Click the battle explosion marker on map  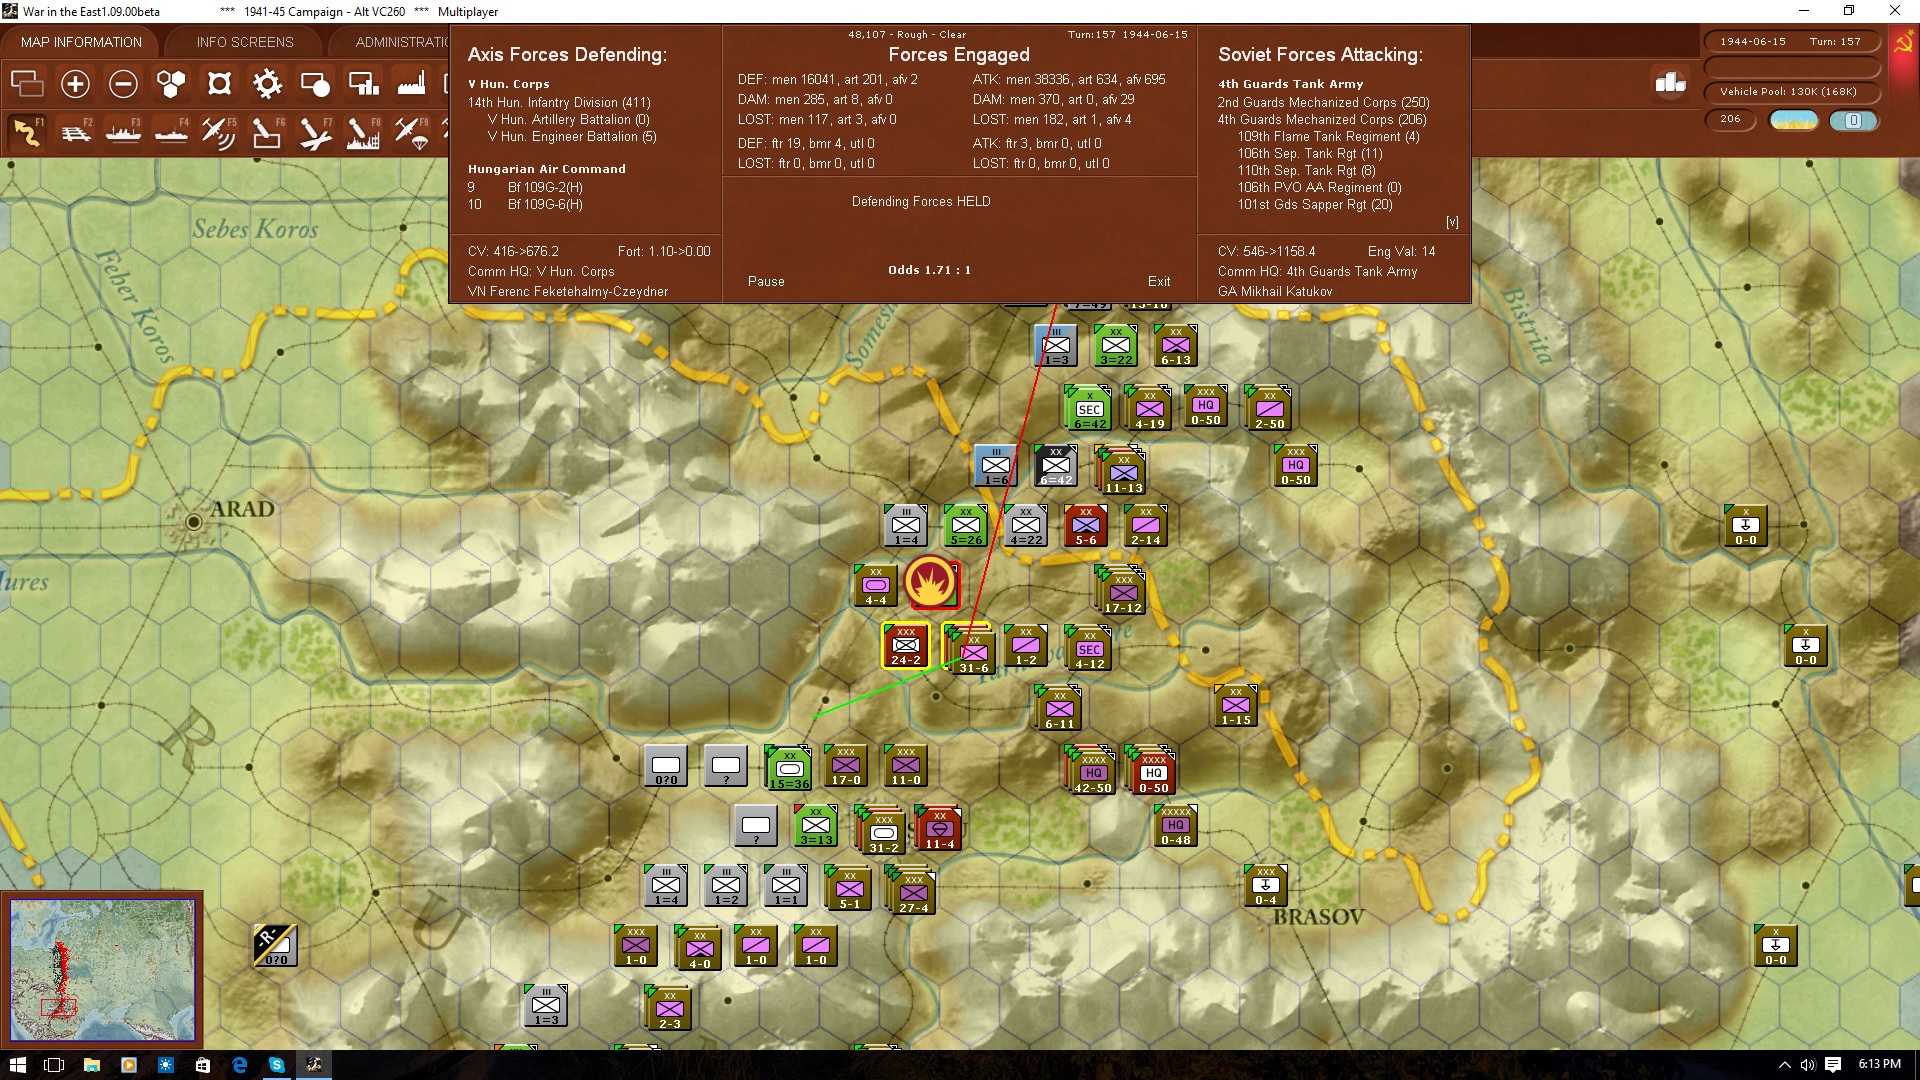pos(931,582)
